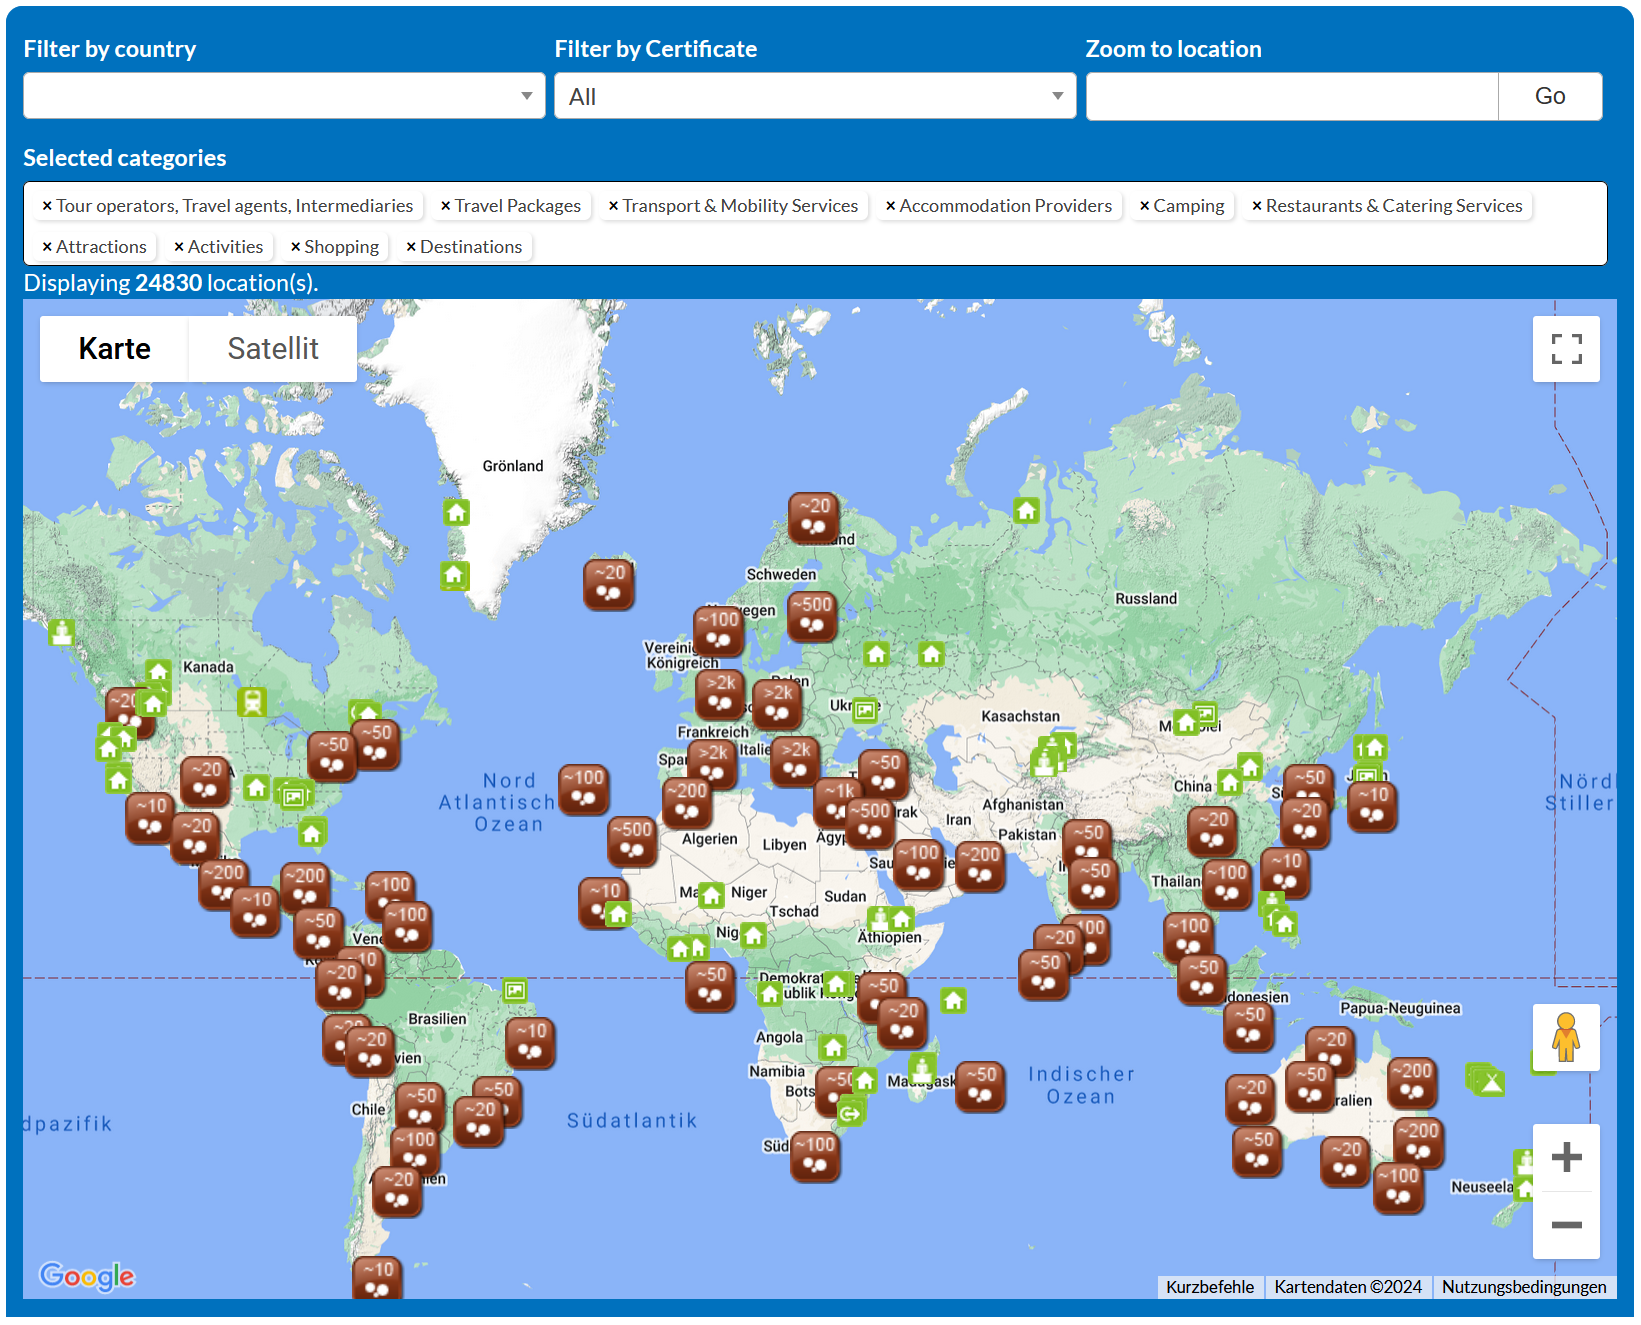Expand the Filter by Certificate dropdown

[x=815, y=96]
